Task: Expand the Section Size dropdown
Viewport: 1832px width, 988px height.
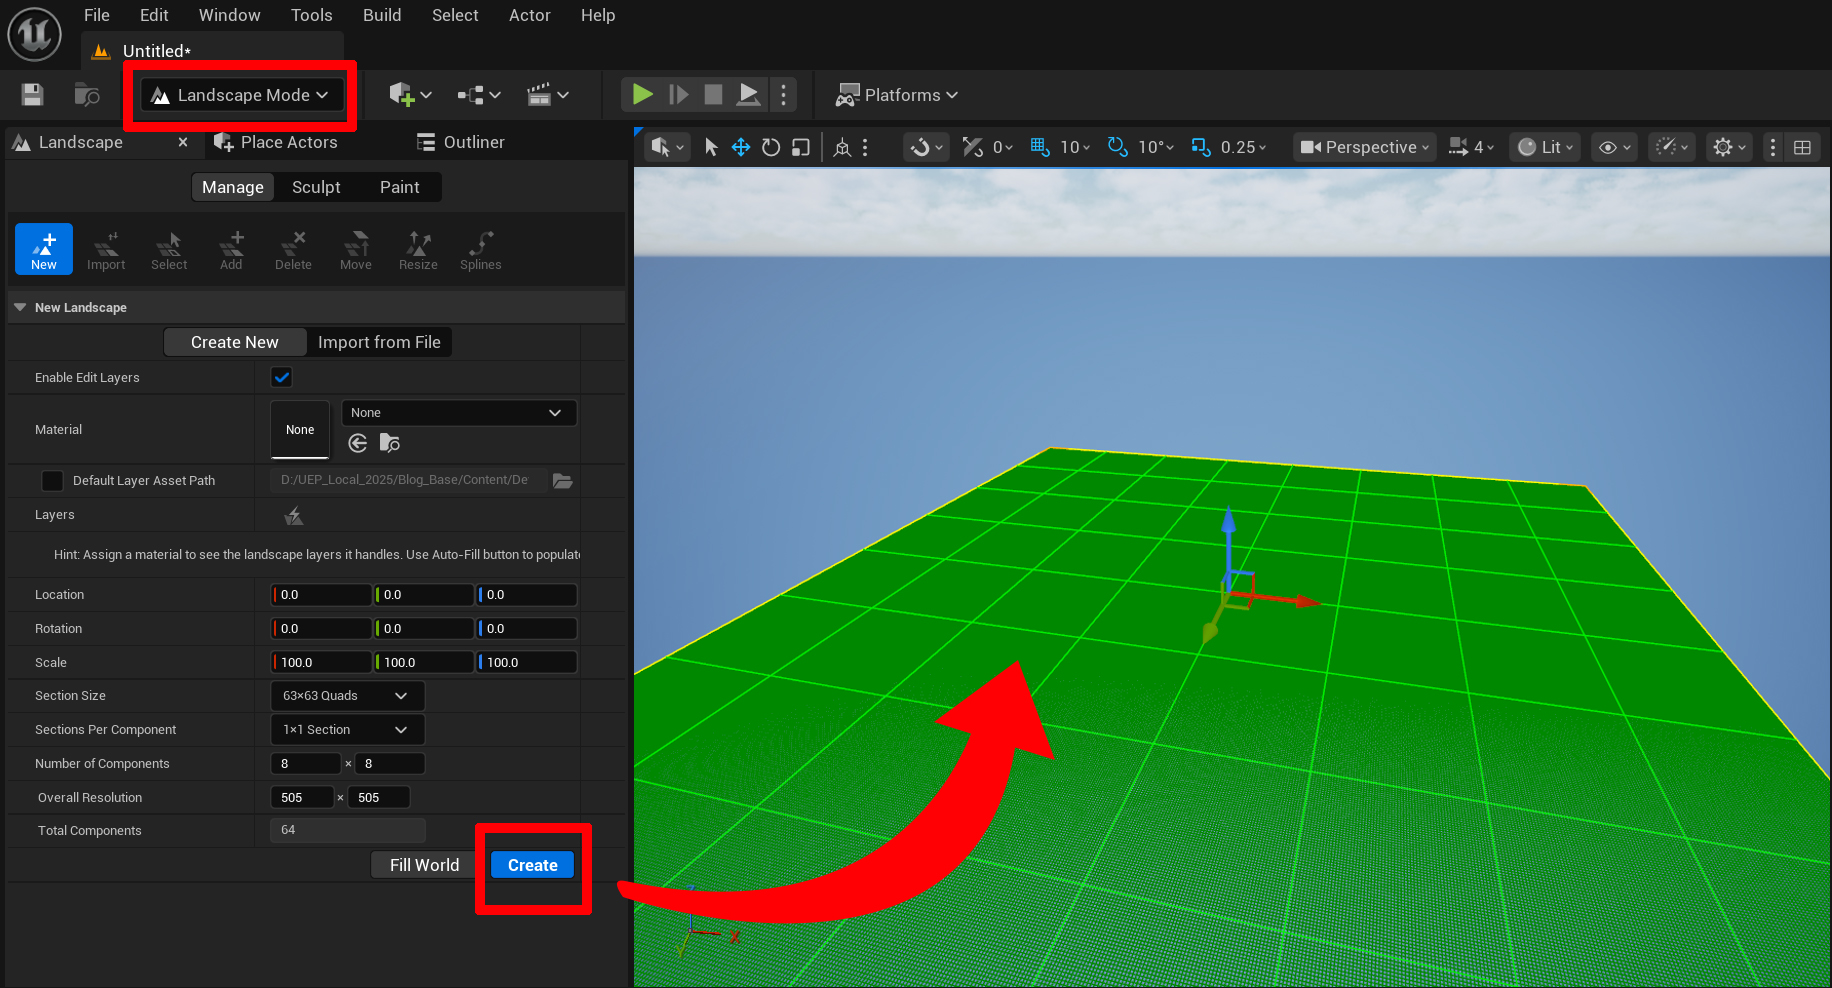Action: pos(347,696)
